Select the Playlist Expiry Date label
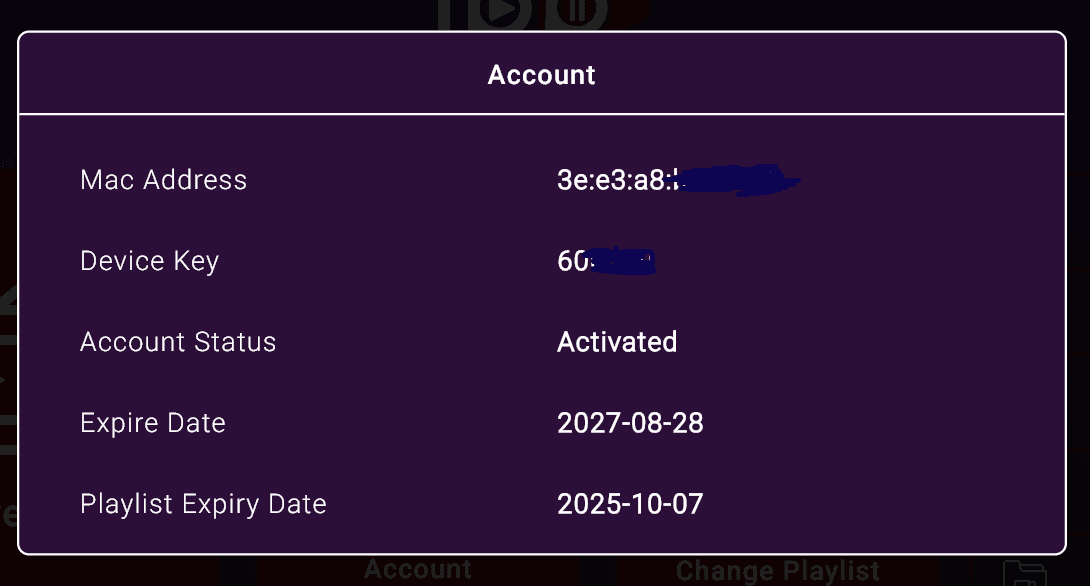Image resolution: width=1090 pixels, height=586 pixels. click(203, 504)
